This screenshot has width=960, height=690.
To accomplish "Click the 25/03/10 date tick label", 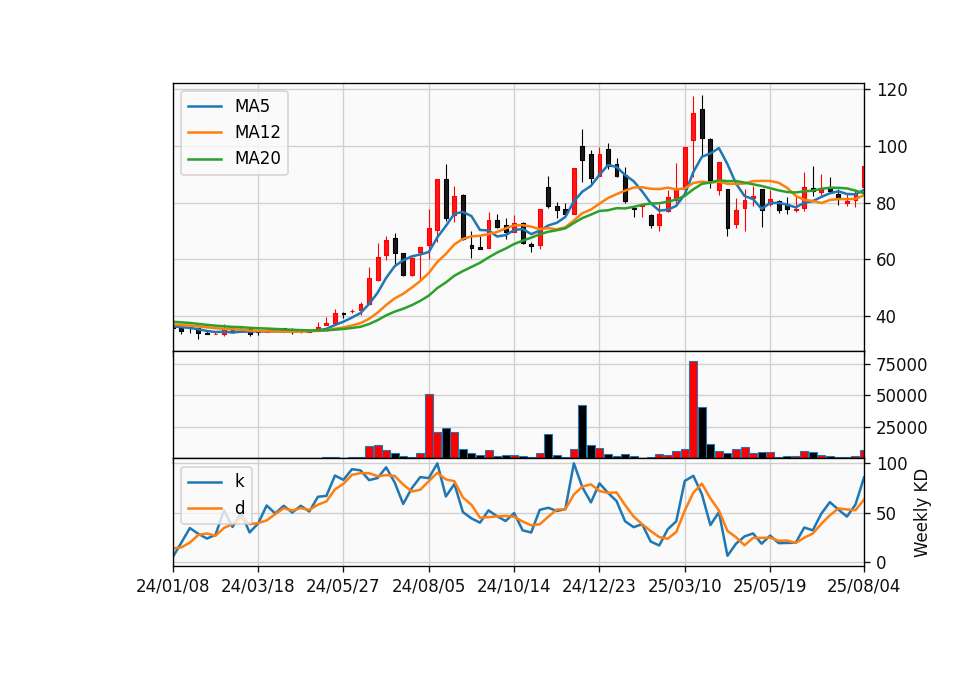I will (x=684, y=587).
